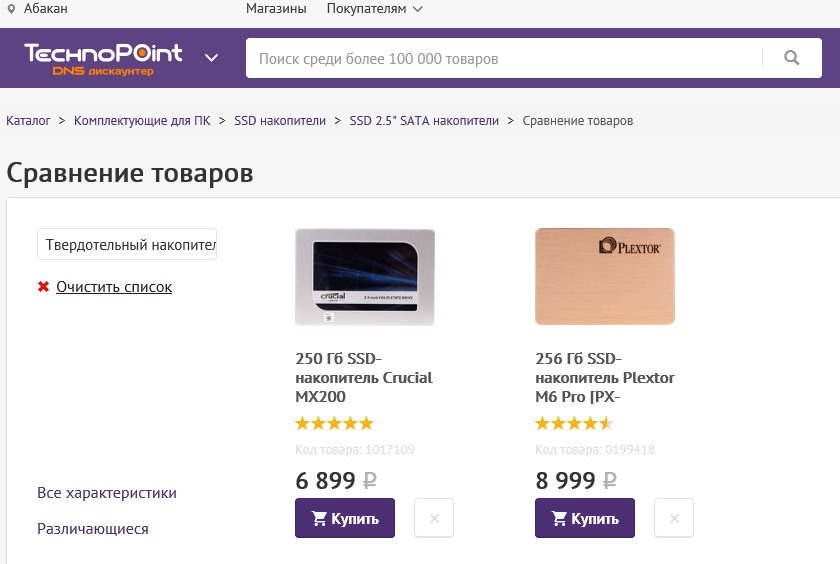Image resolution: width=840 pixels, height=564 pixels.
Task: Click the 6 899 price
Action: (x=336, y=480)
